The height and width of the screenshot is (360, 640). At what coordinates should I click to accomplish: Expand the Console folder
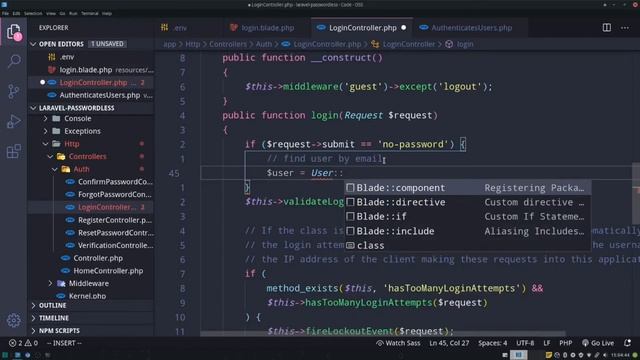78,118
